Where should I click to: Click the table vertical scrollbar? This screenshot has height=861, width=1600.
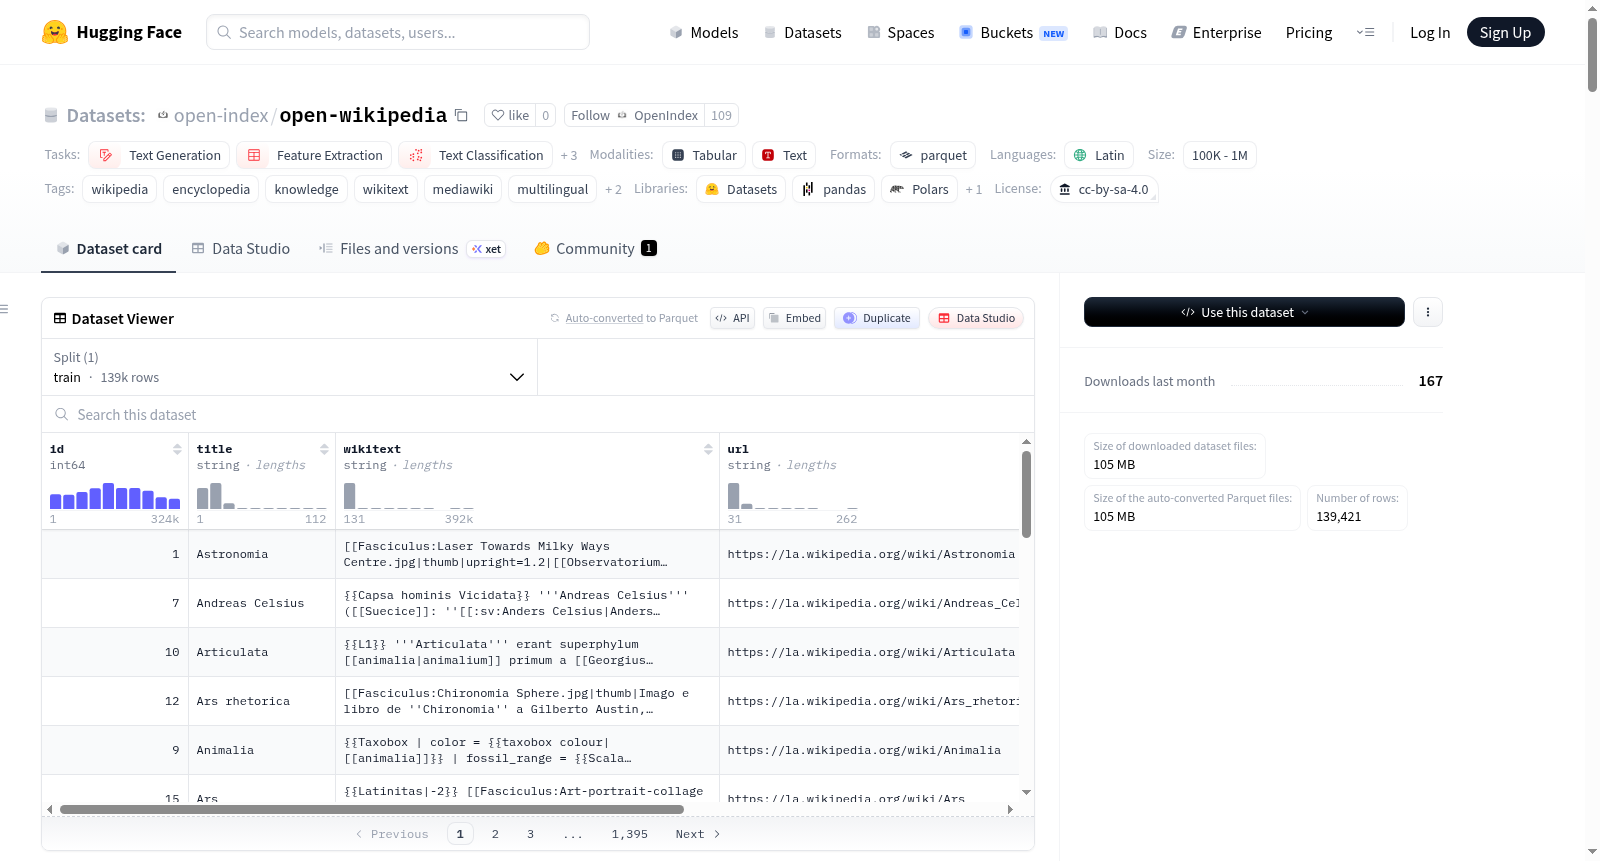1026,494
